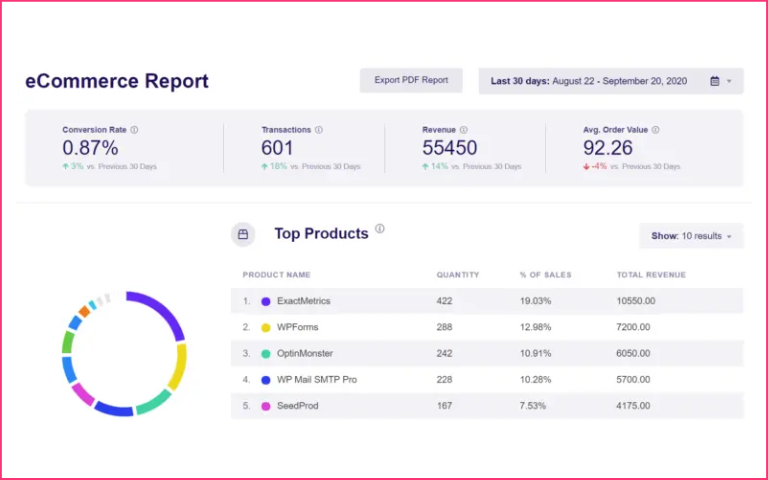768x480 pixels.
Task: Click the pink donut chart segment
Action: coord(83,394)
